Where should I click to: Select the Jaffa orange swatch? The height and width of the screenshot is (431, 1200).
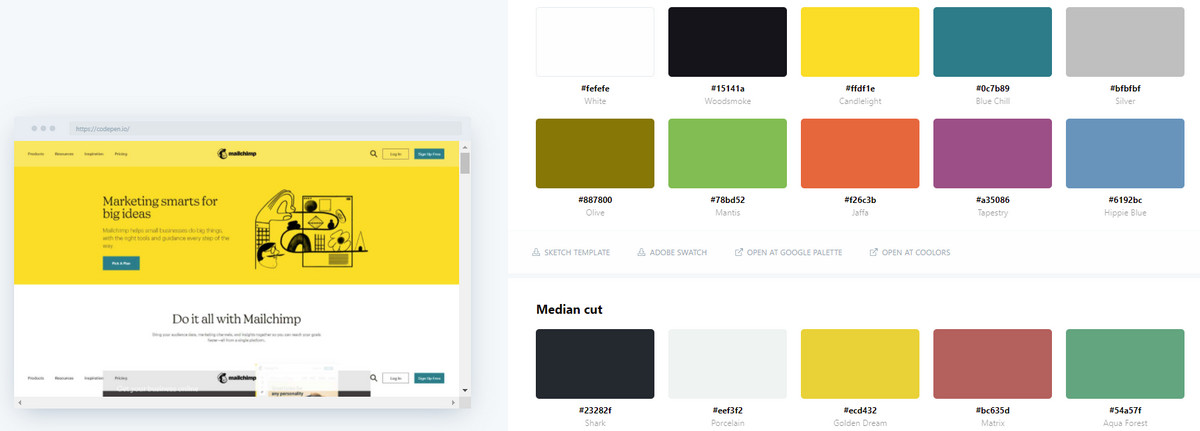point(860,153)
